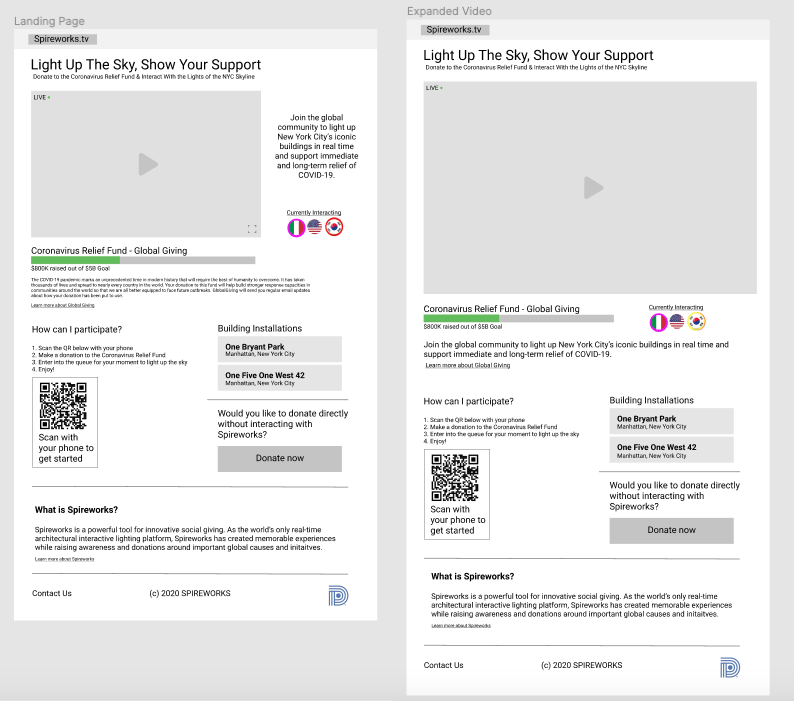The width and height of the screenshot is (794, 701).
Task: Click South Korea flag on Landing Page
Action: [x=334, y=227]
